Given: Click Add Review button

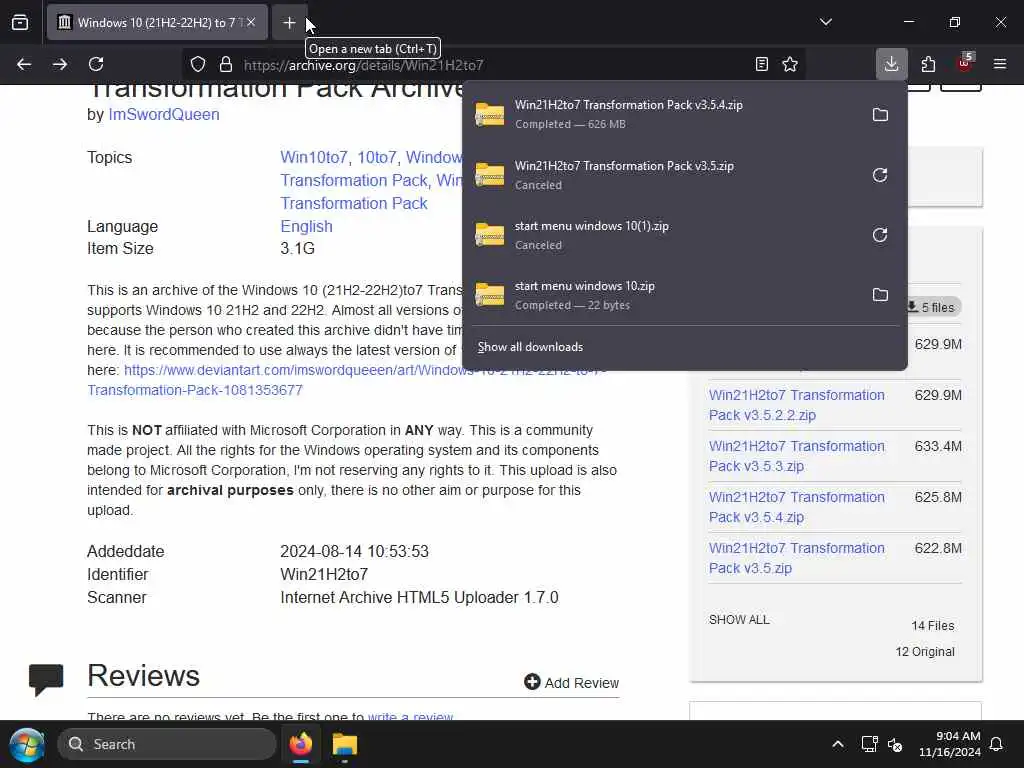Looking at the screenshot, I should 571,682.
